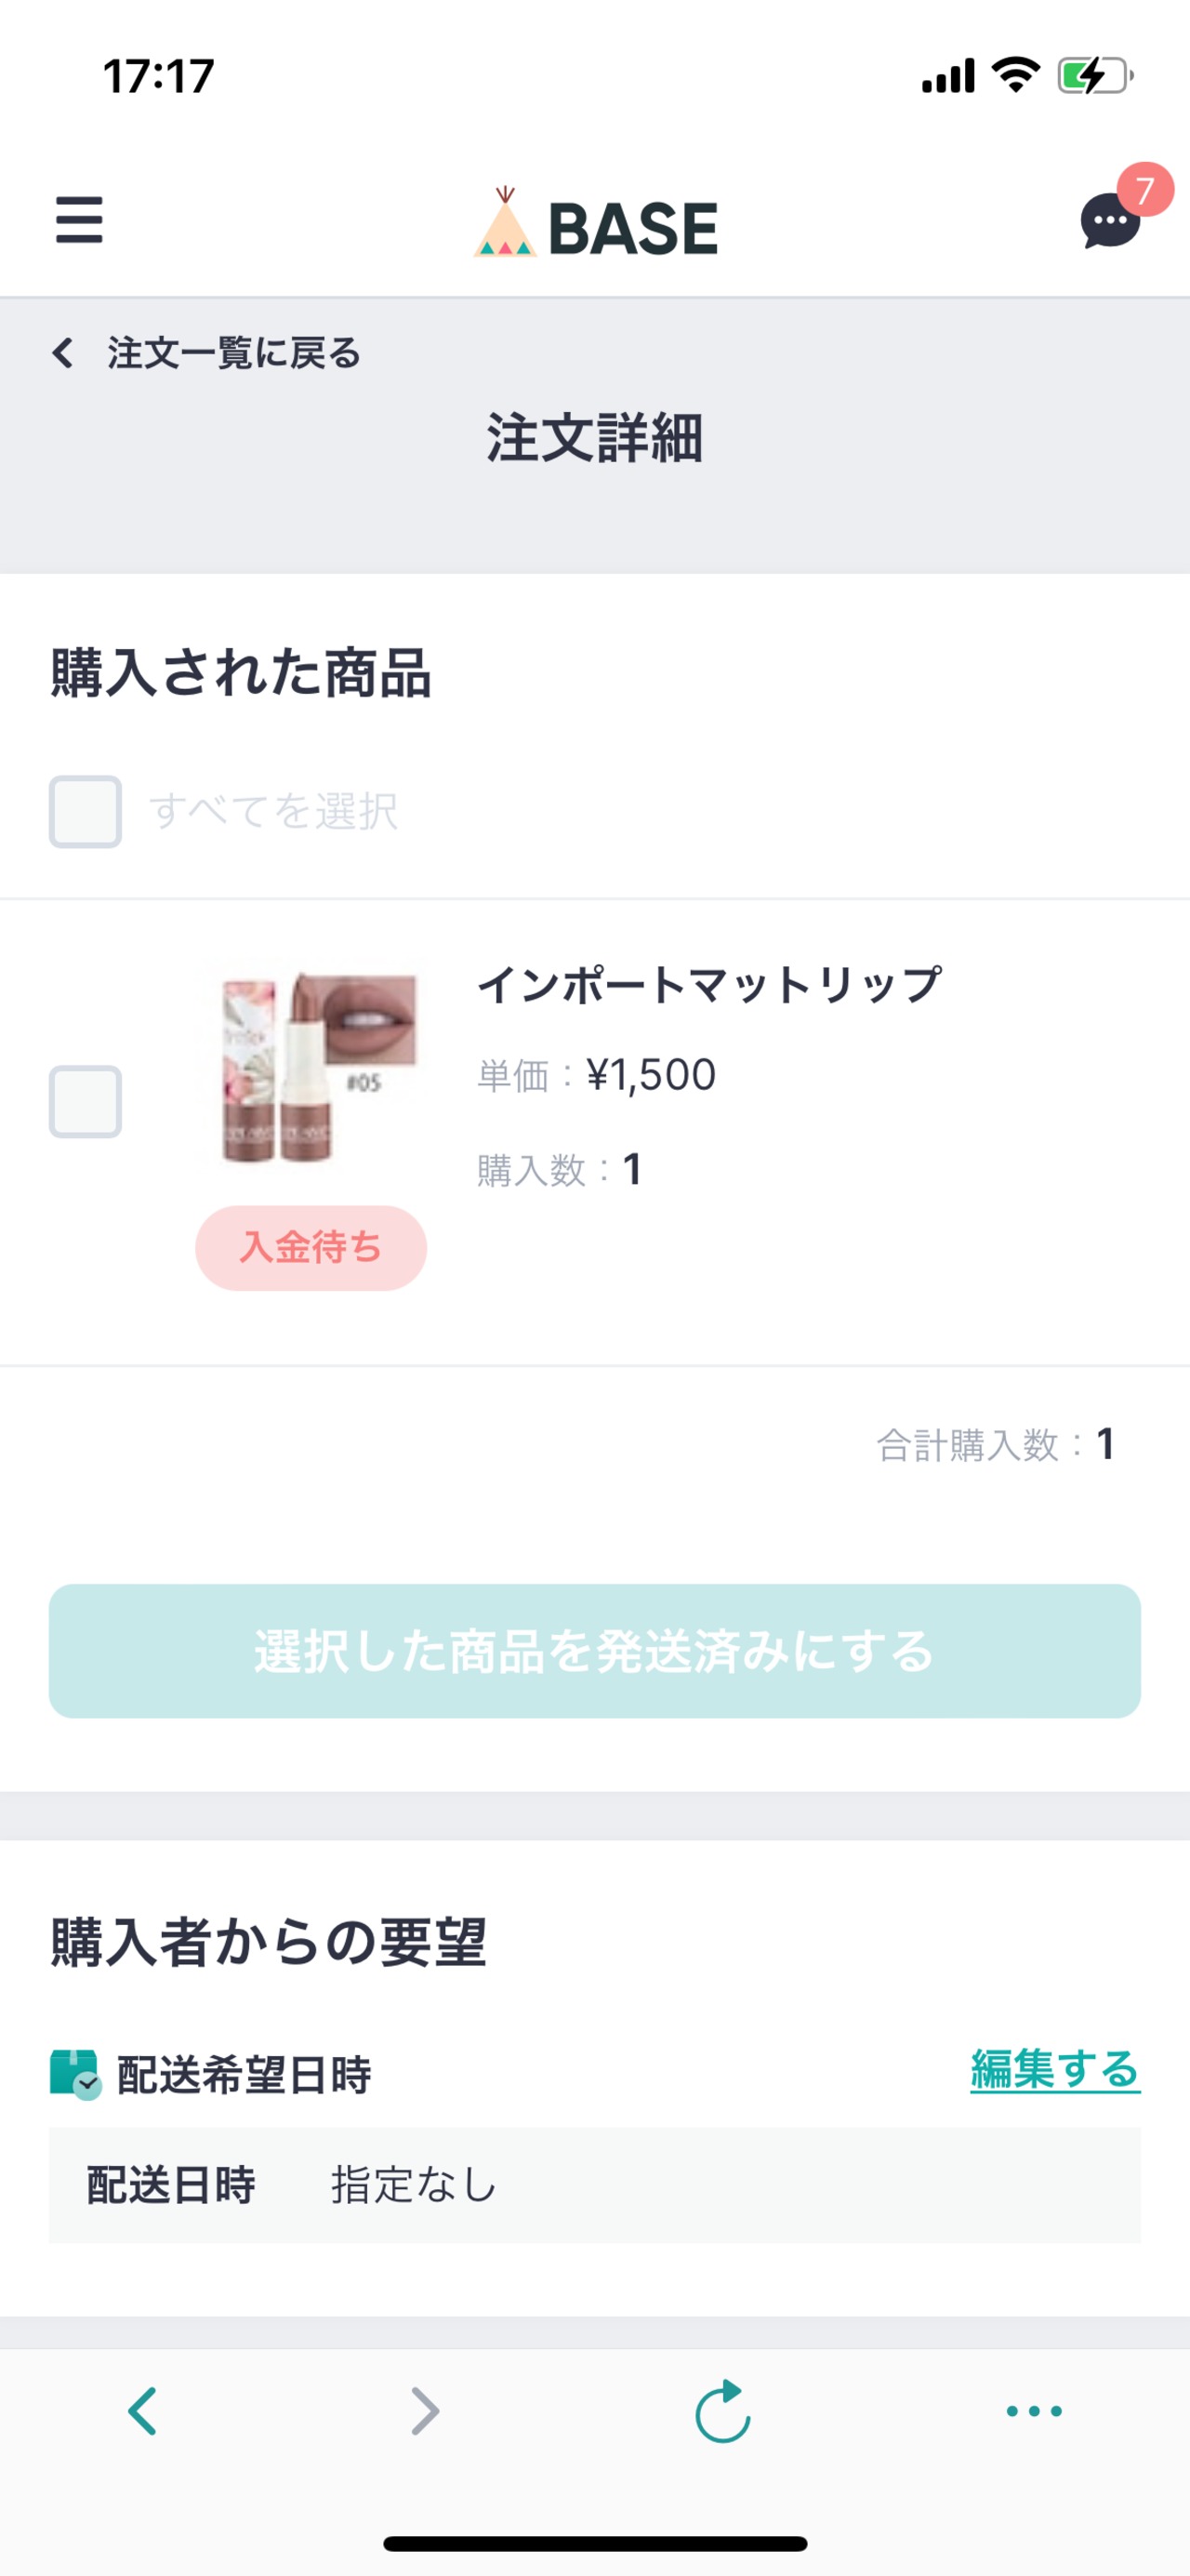Tap the notification count badge 7
The height and width of the screenshot is (2576, 1190).
click(x=1145, y=189)
